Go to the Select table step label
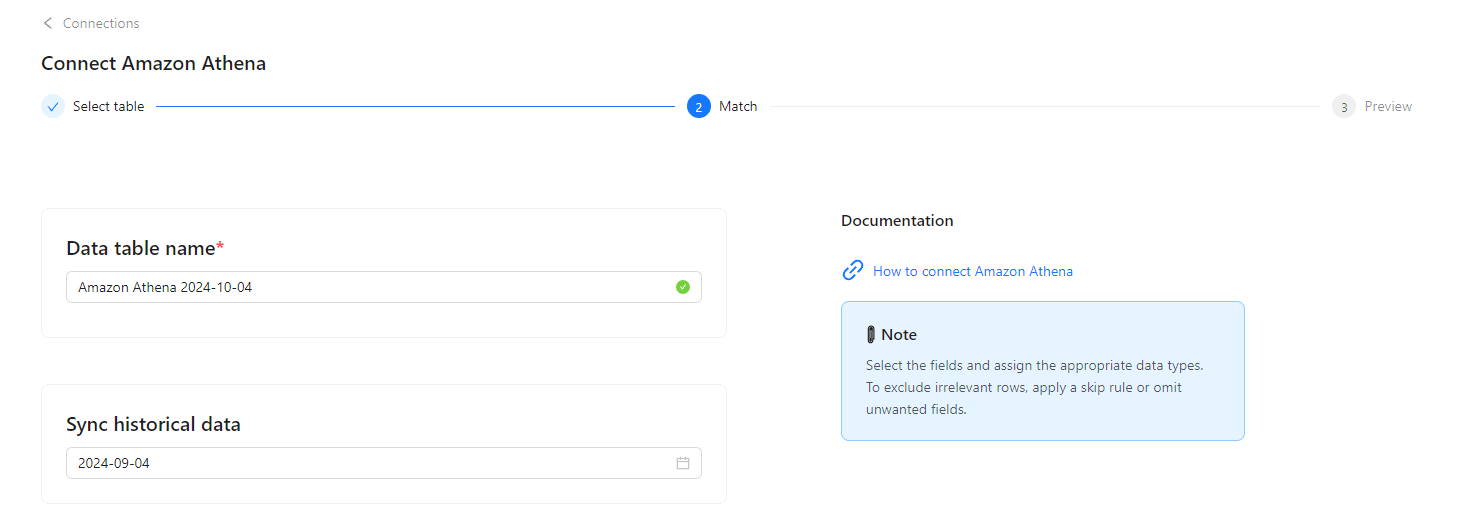1459x517 pixels. point(108,106)
